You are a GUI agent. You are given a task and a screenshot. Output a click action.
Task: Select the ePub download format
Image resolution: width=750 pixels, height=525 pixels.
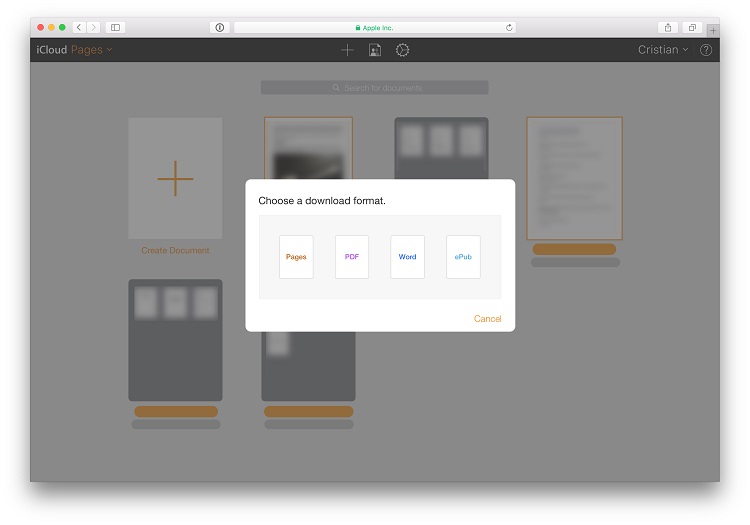click(463, 257)
